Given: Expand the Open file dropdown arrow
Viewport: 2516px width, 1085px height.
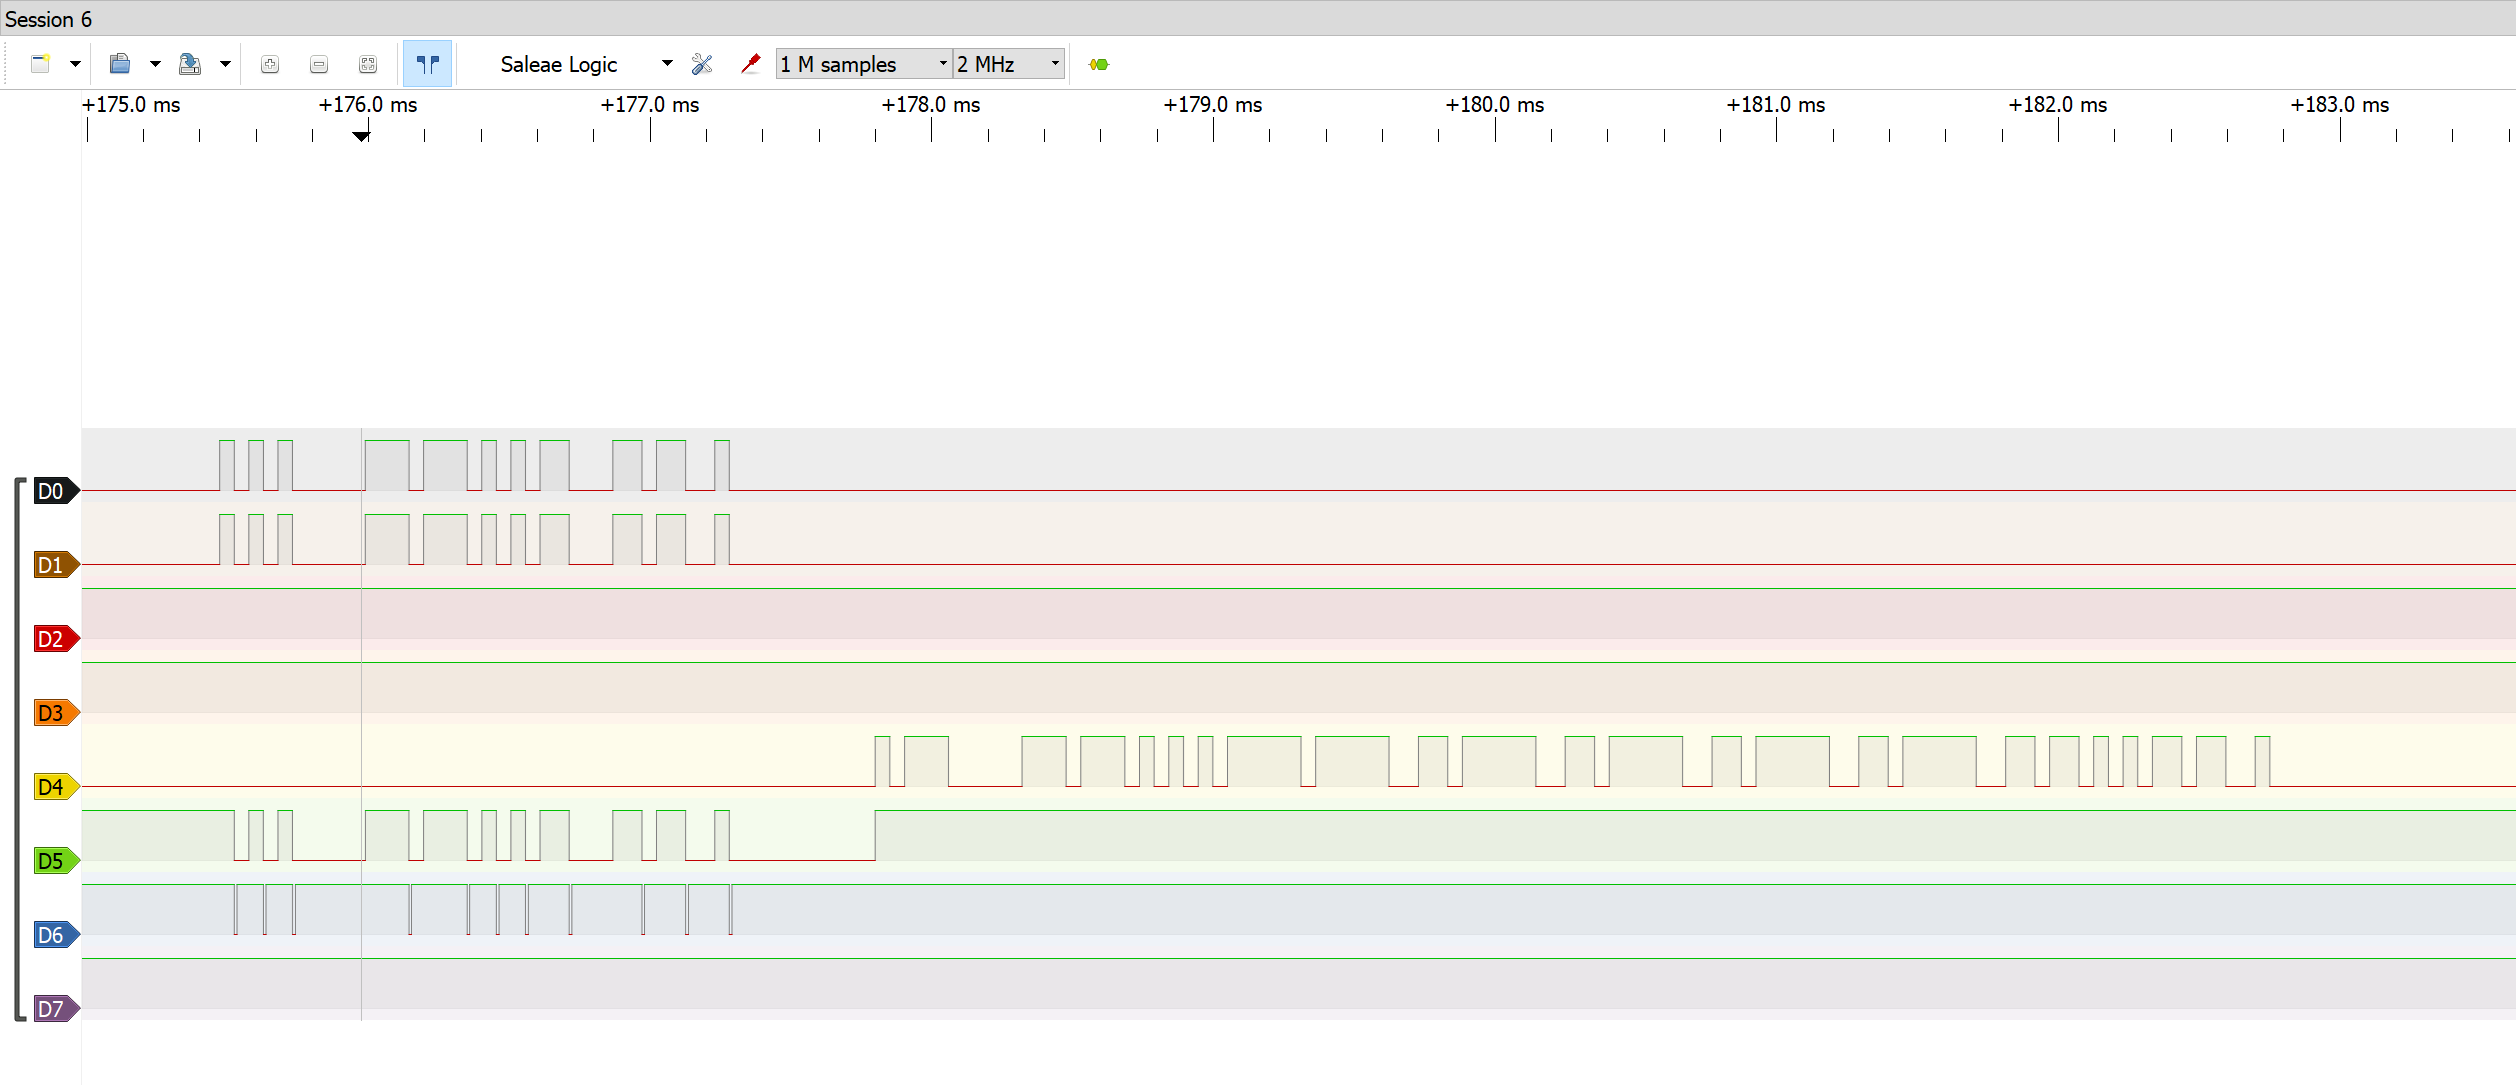Looking at the screenshot, I should 155,64.
